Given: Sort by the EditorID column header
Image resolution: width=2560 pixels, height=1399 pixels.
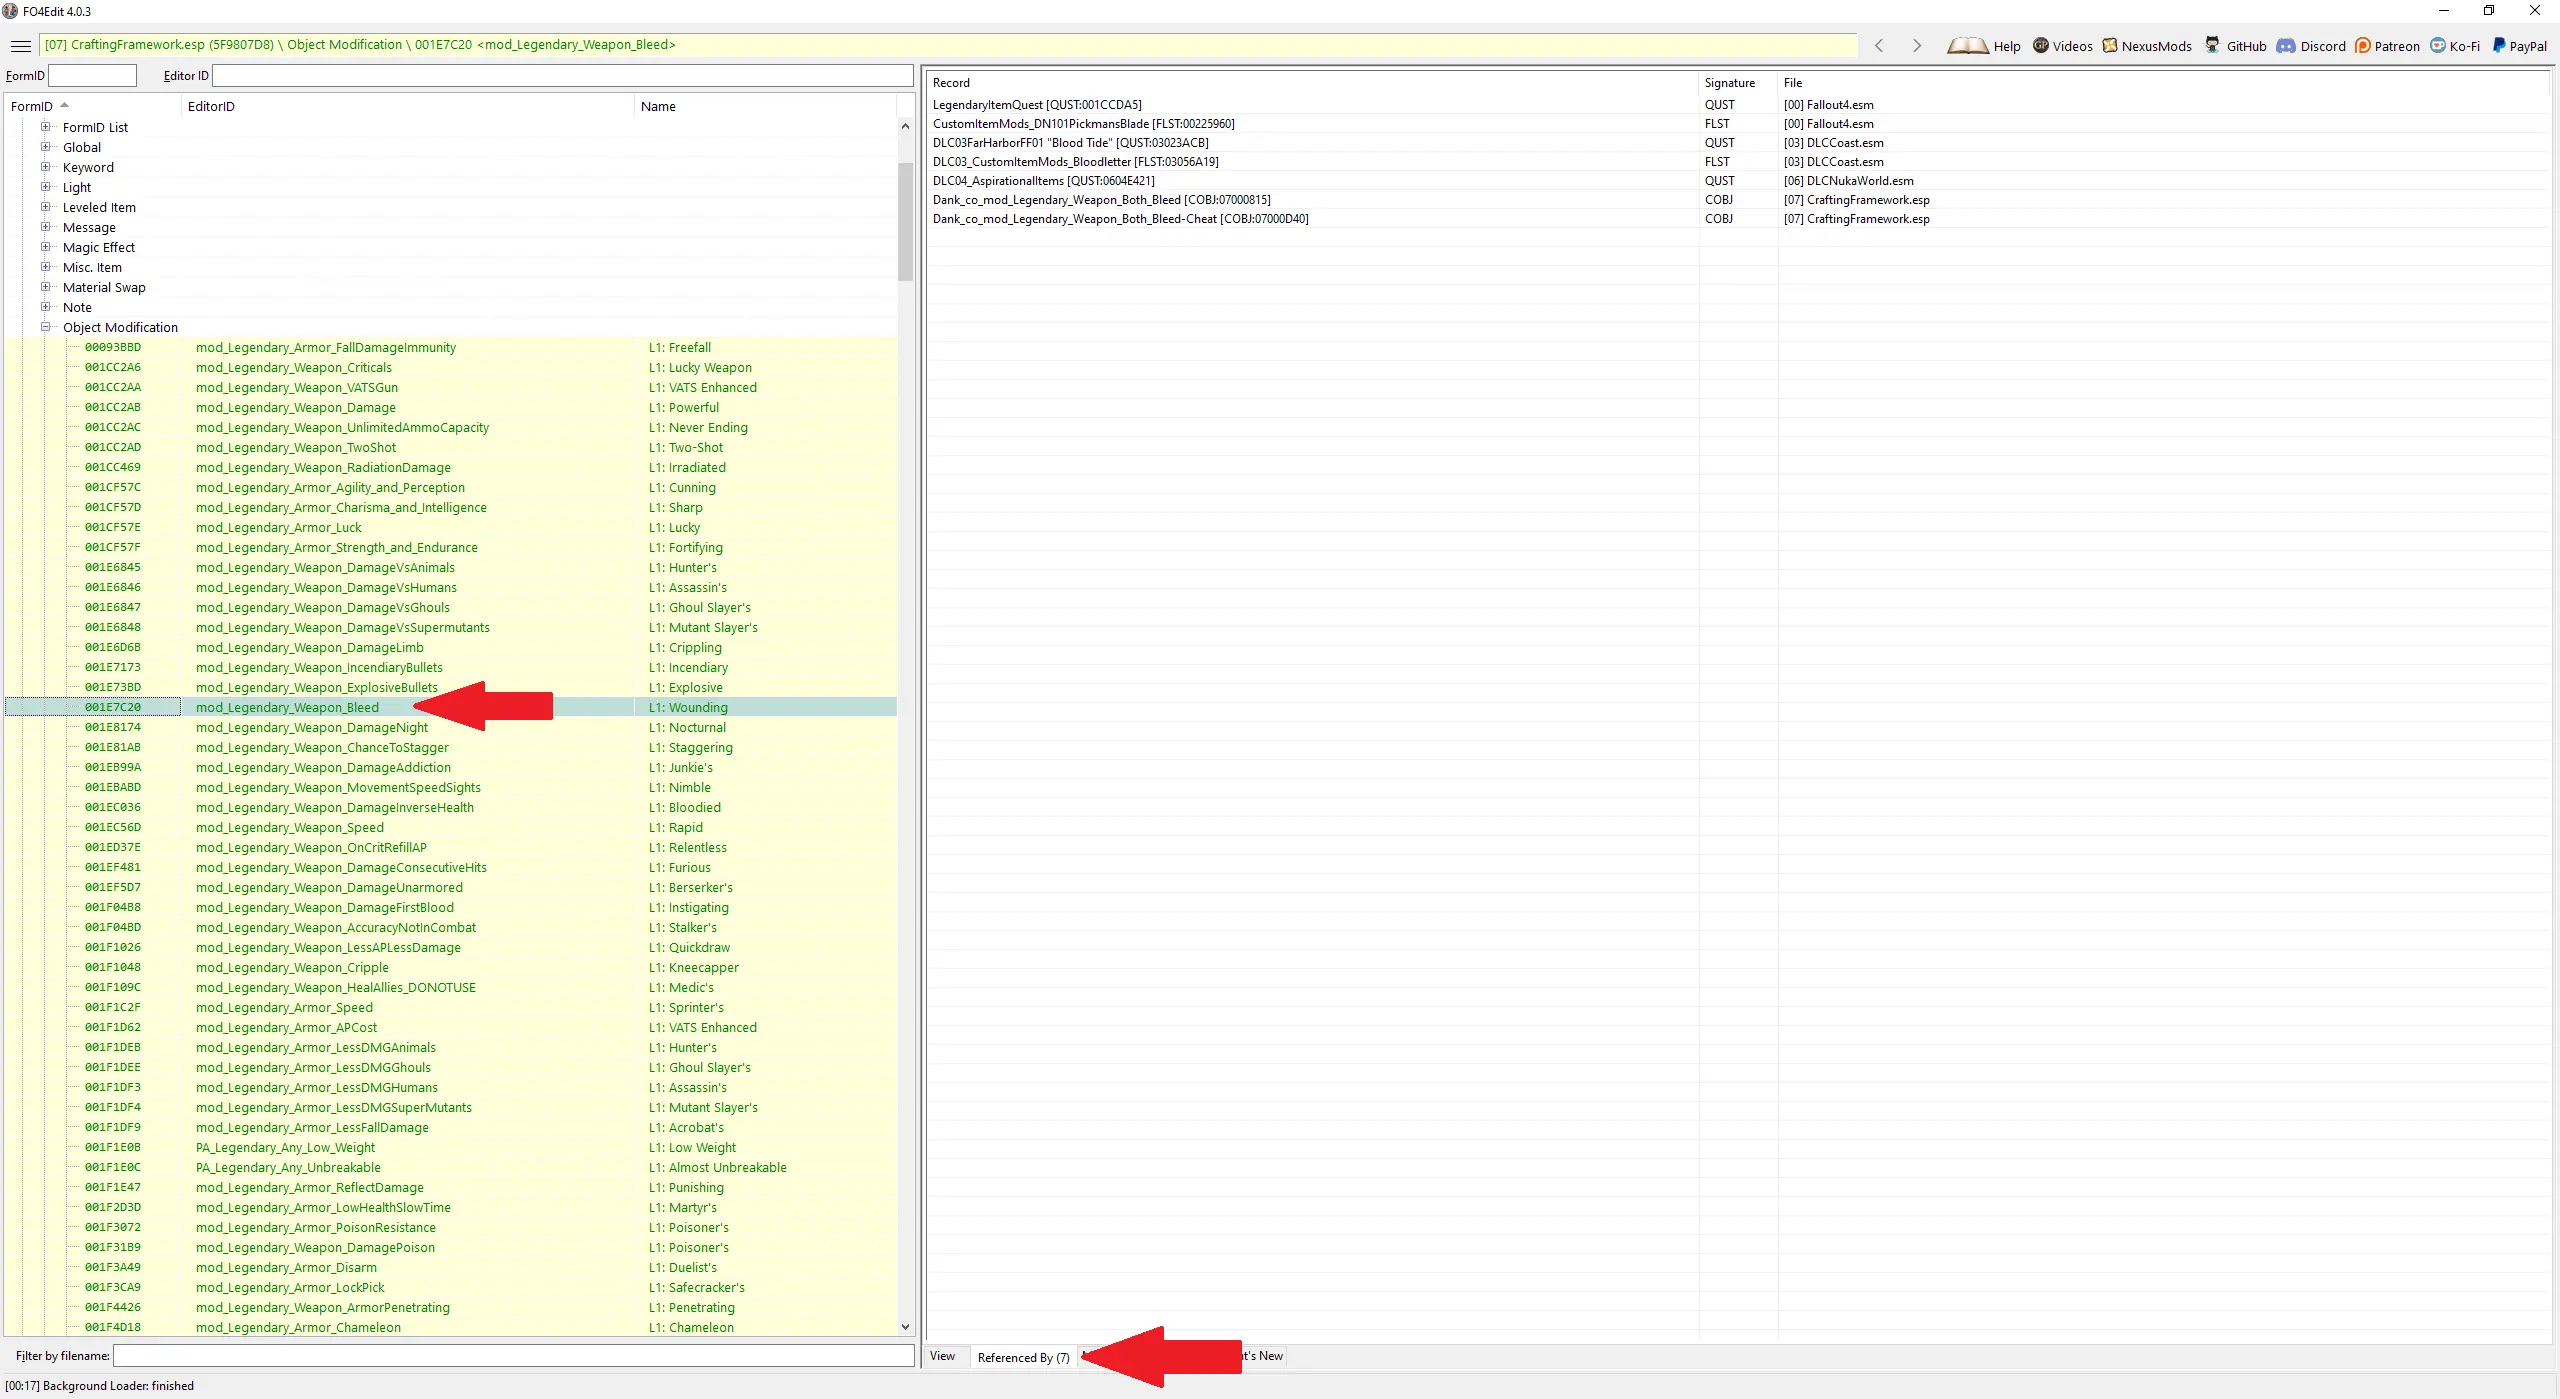Looking at the screenshot, I should click(407, 106).
